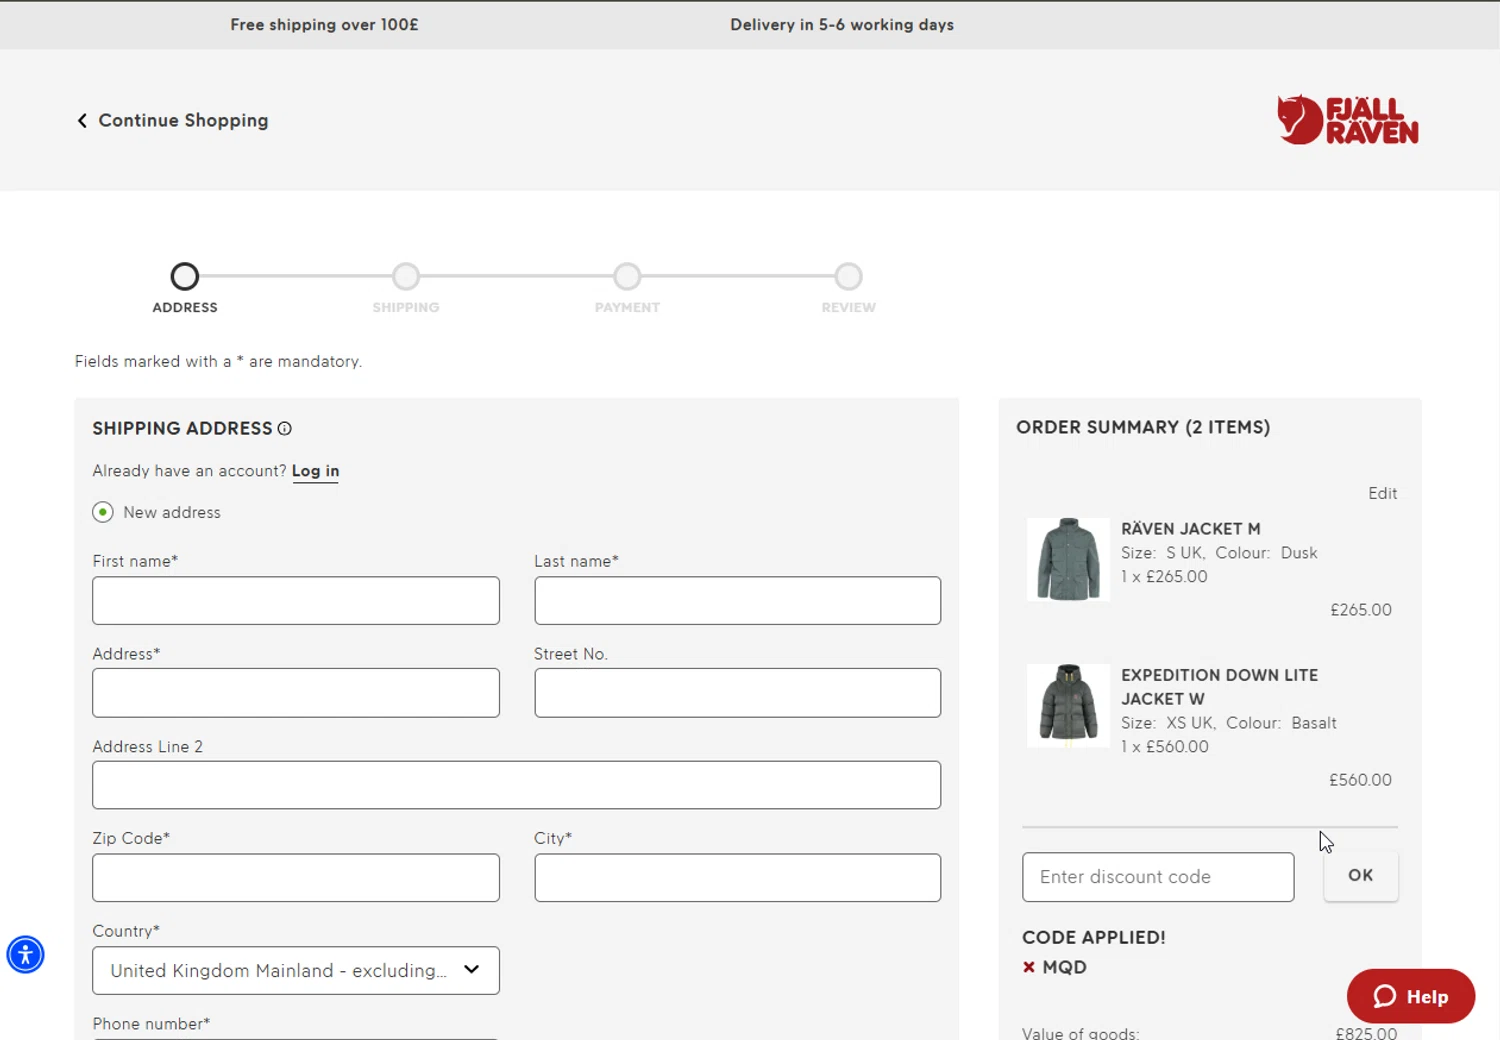Click the Code Applied! label
Viewport: 1500px width, 1040px height.
[x=1094, y=938]
